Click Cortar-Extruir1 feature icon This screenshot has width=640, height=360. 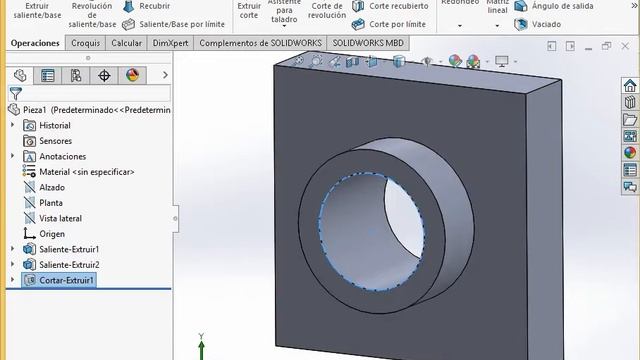click(29, 280)
